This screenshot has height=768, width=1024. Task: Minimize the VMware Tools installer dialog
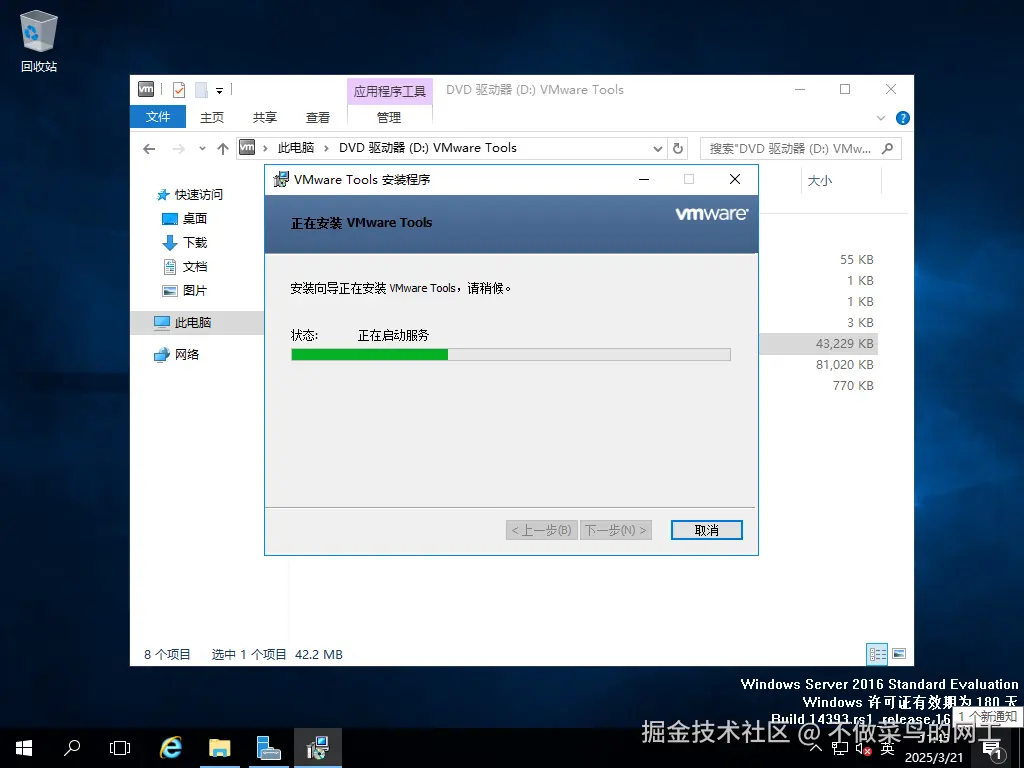(644, 179)
